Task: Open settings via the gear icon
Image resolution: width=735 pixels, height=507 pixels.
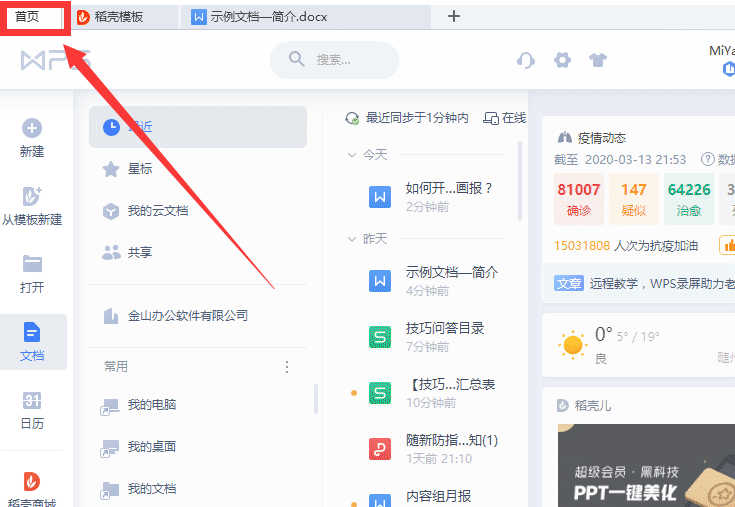Action: (x=562, y=60)
